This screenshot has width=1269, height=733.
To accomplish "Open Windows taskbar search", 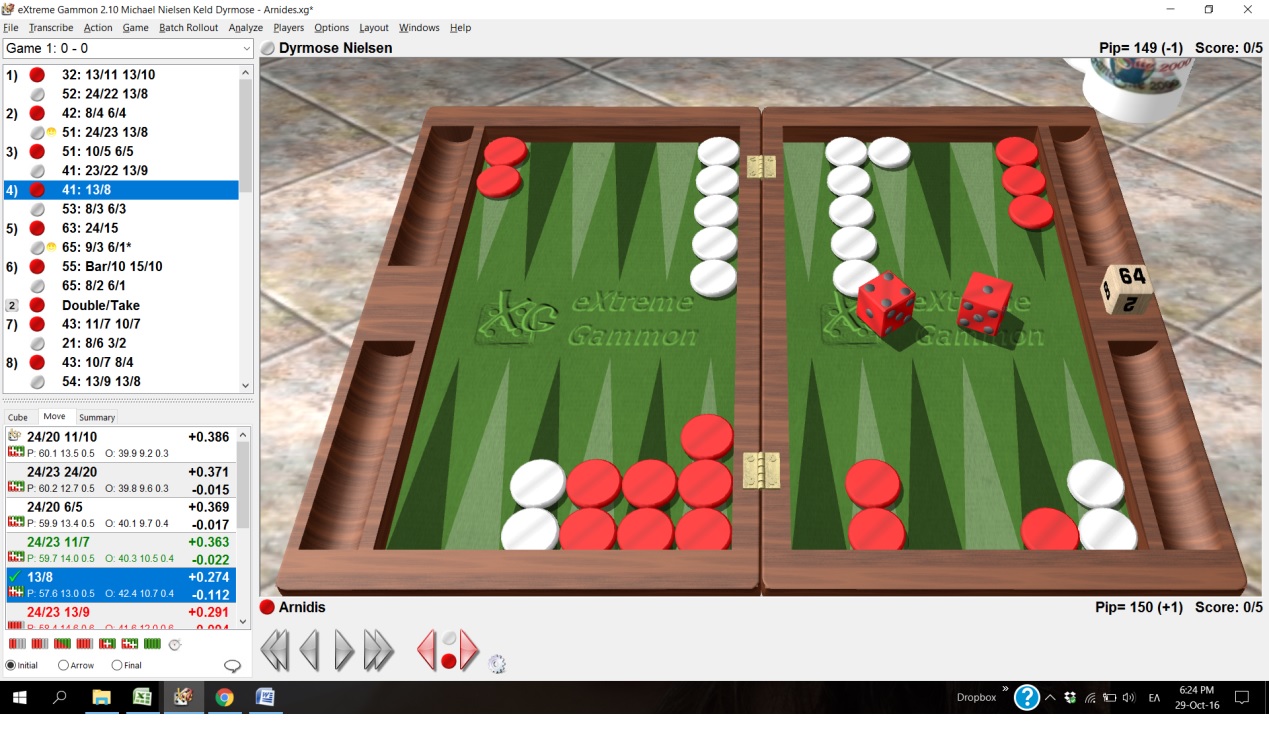I will point(60,697).
